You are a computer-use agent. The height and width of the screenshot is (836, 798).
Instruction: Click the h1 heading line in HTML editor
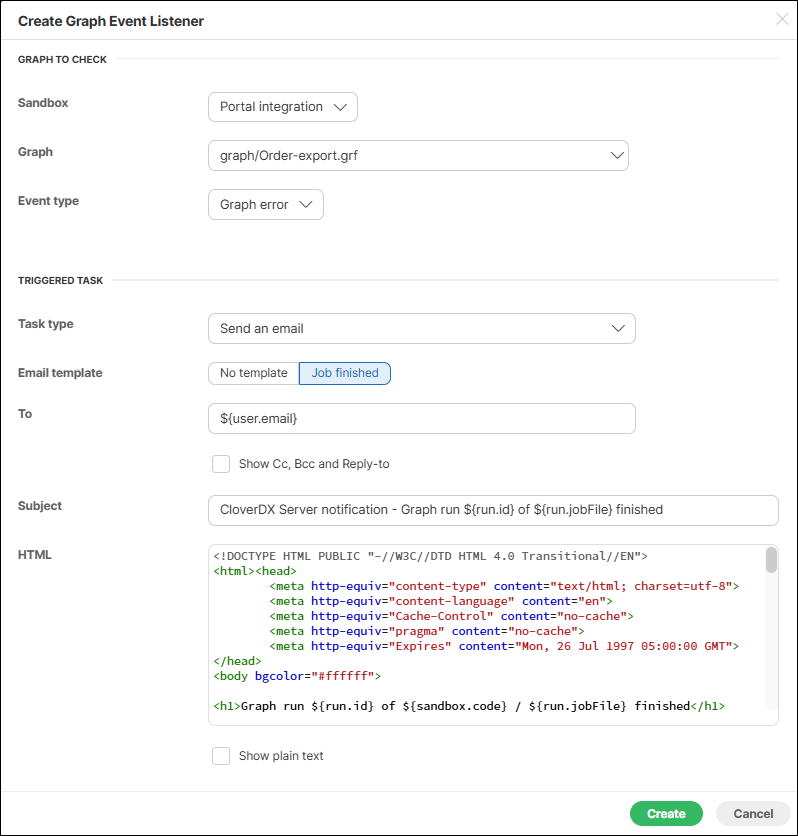[468, 706]
